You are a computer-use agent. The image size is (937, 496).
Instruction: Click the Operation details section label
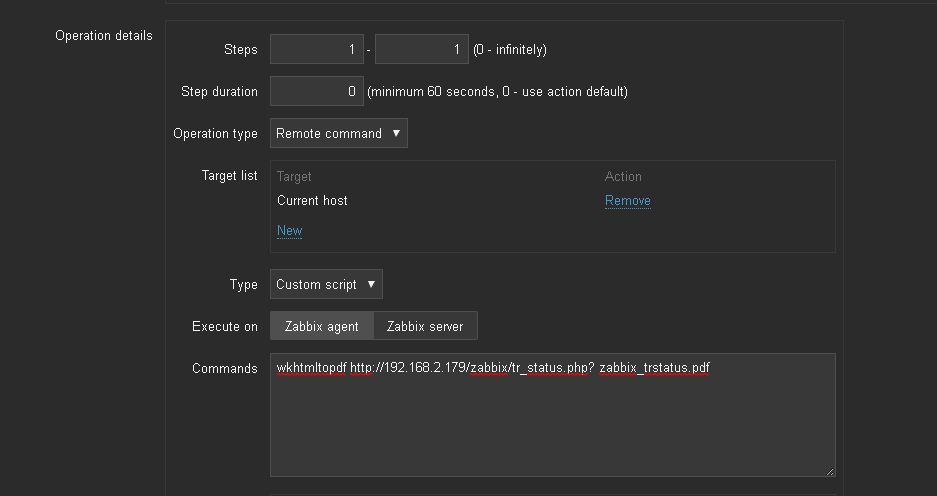click(103, 36)
